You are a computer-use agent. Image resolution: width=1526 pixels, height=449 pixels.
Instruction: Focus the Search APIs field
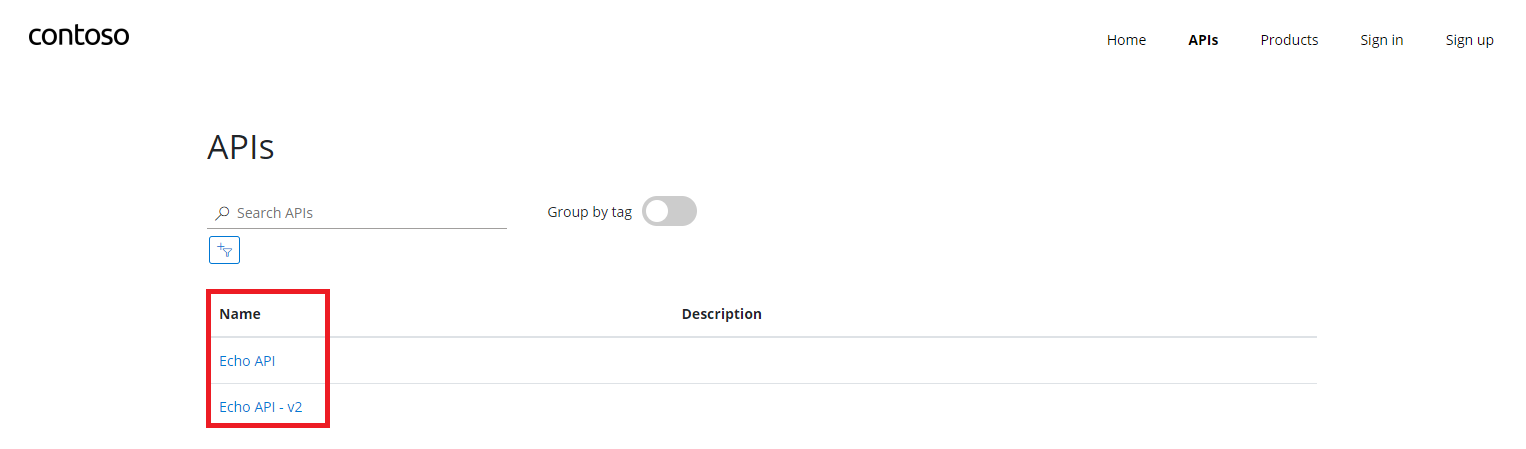[x=357, y=213]
